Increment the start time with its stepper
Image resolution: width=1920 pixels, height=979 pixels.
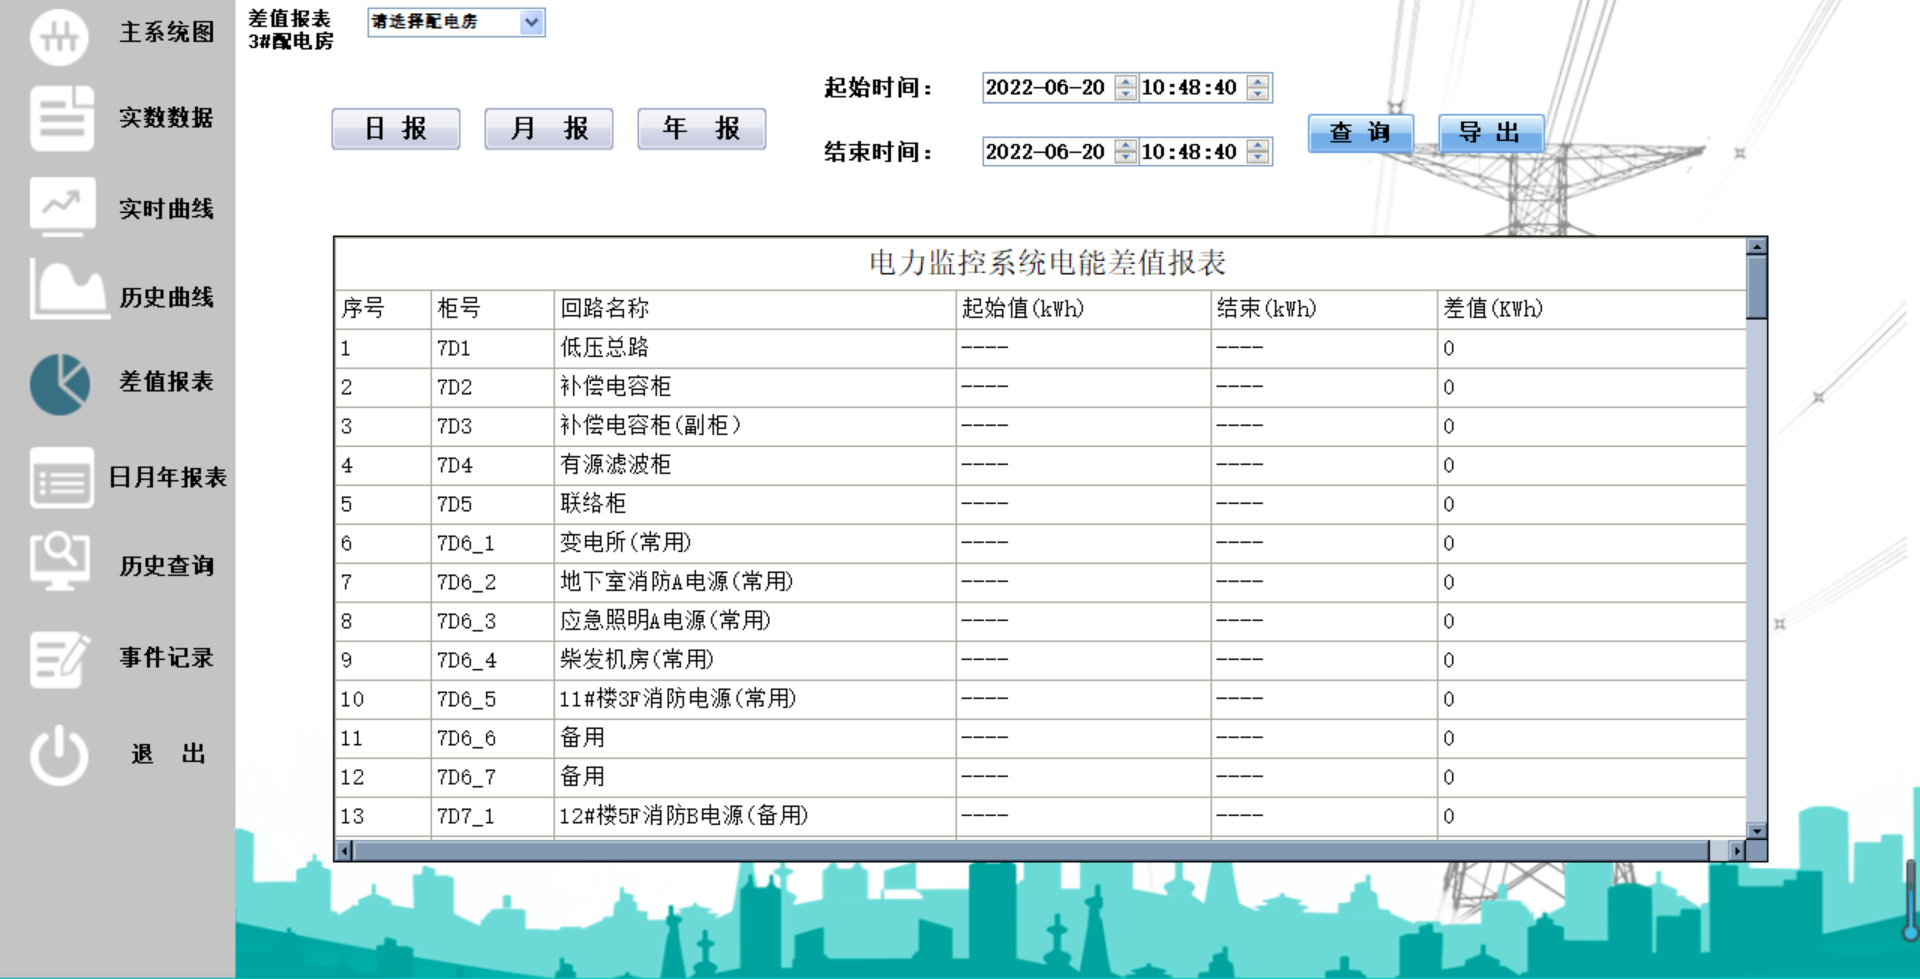pyautogui.click(x=1257, y=82)
